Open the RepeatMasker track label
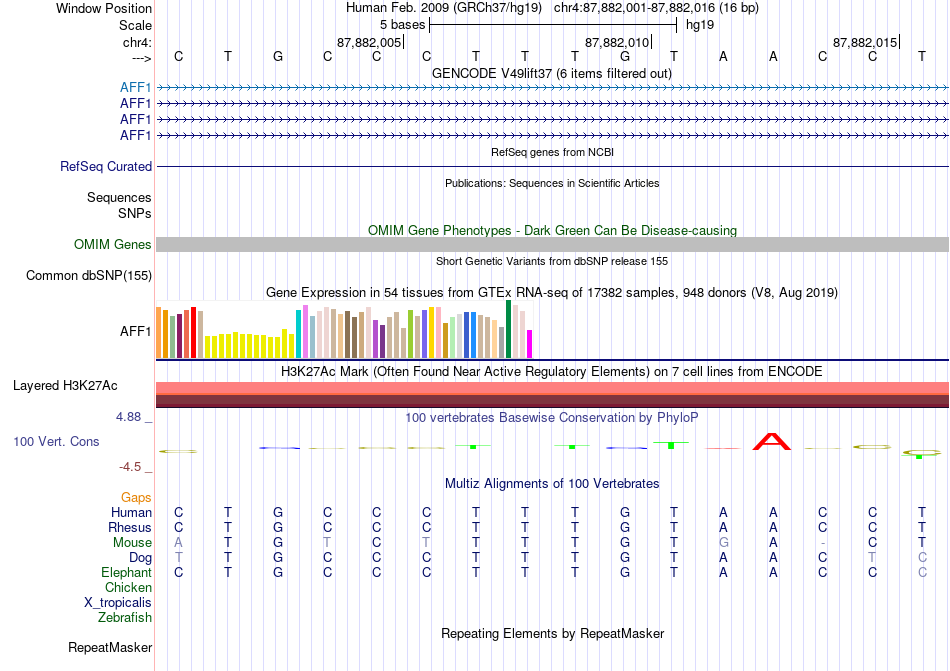The height and width of the screenshot is (671, 950). [110, 648]
